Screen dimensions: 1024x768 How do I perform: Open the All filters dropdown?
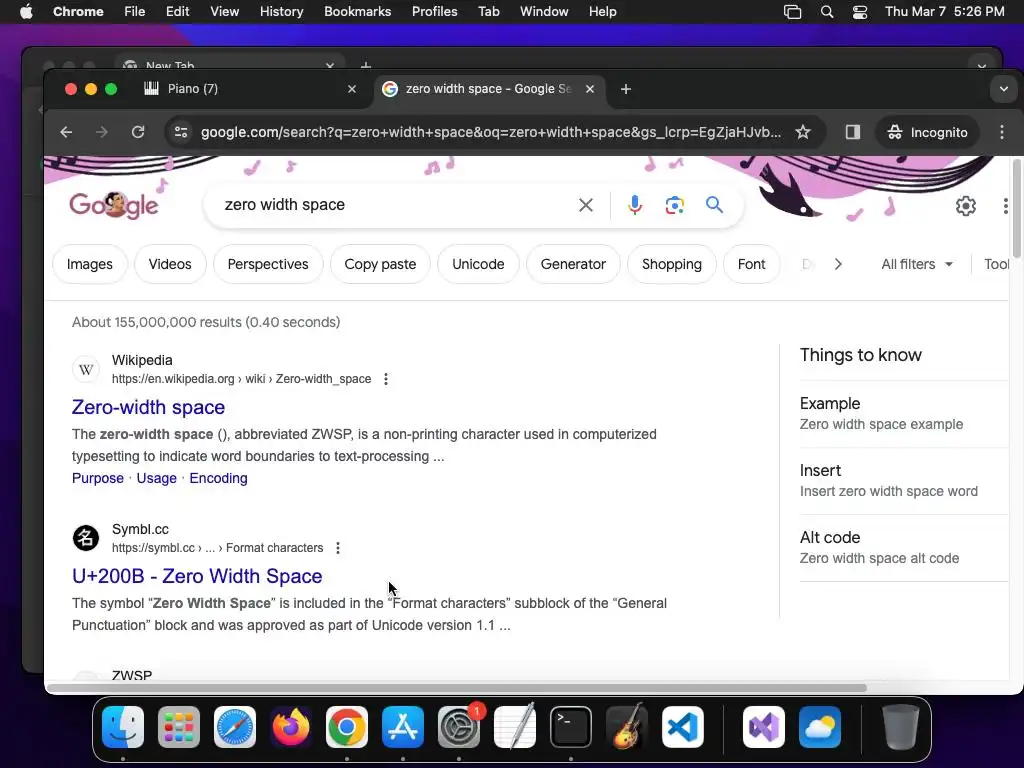917,264
